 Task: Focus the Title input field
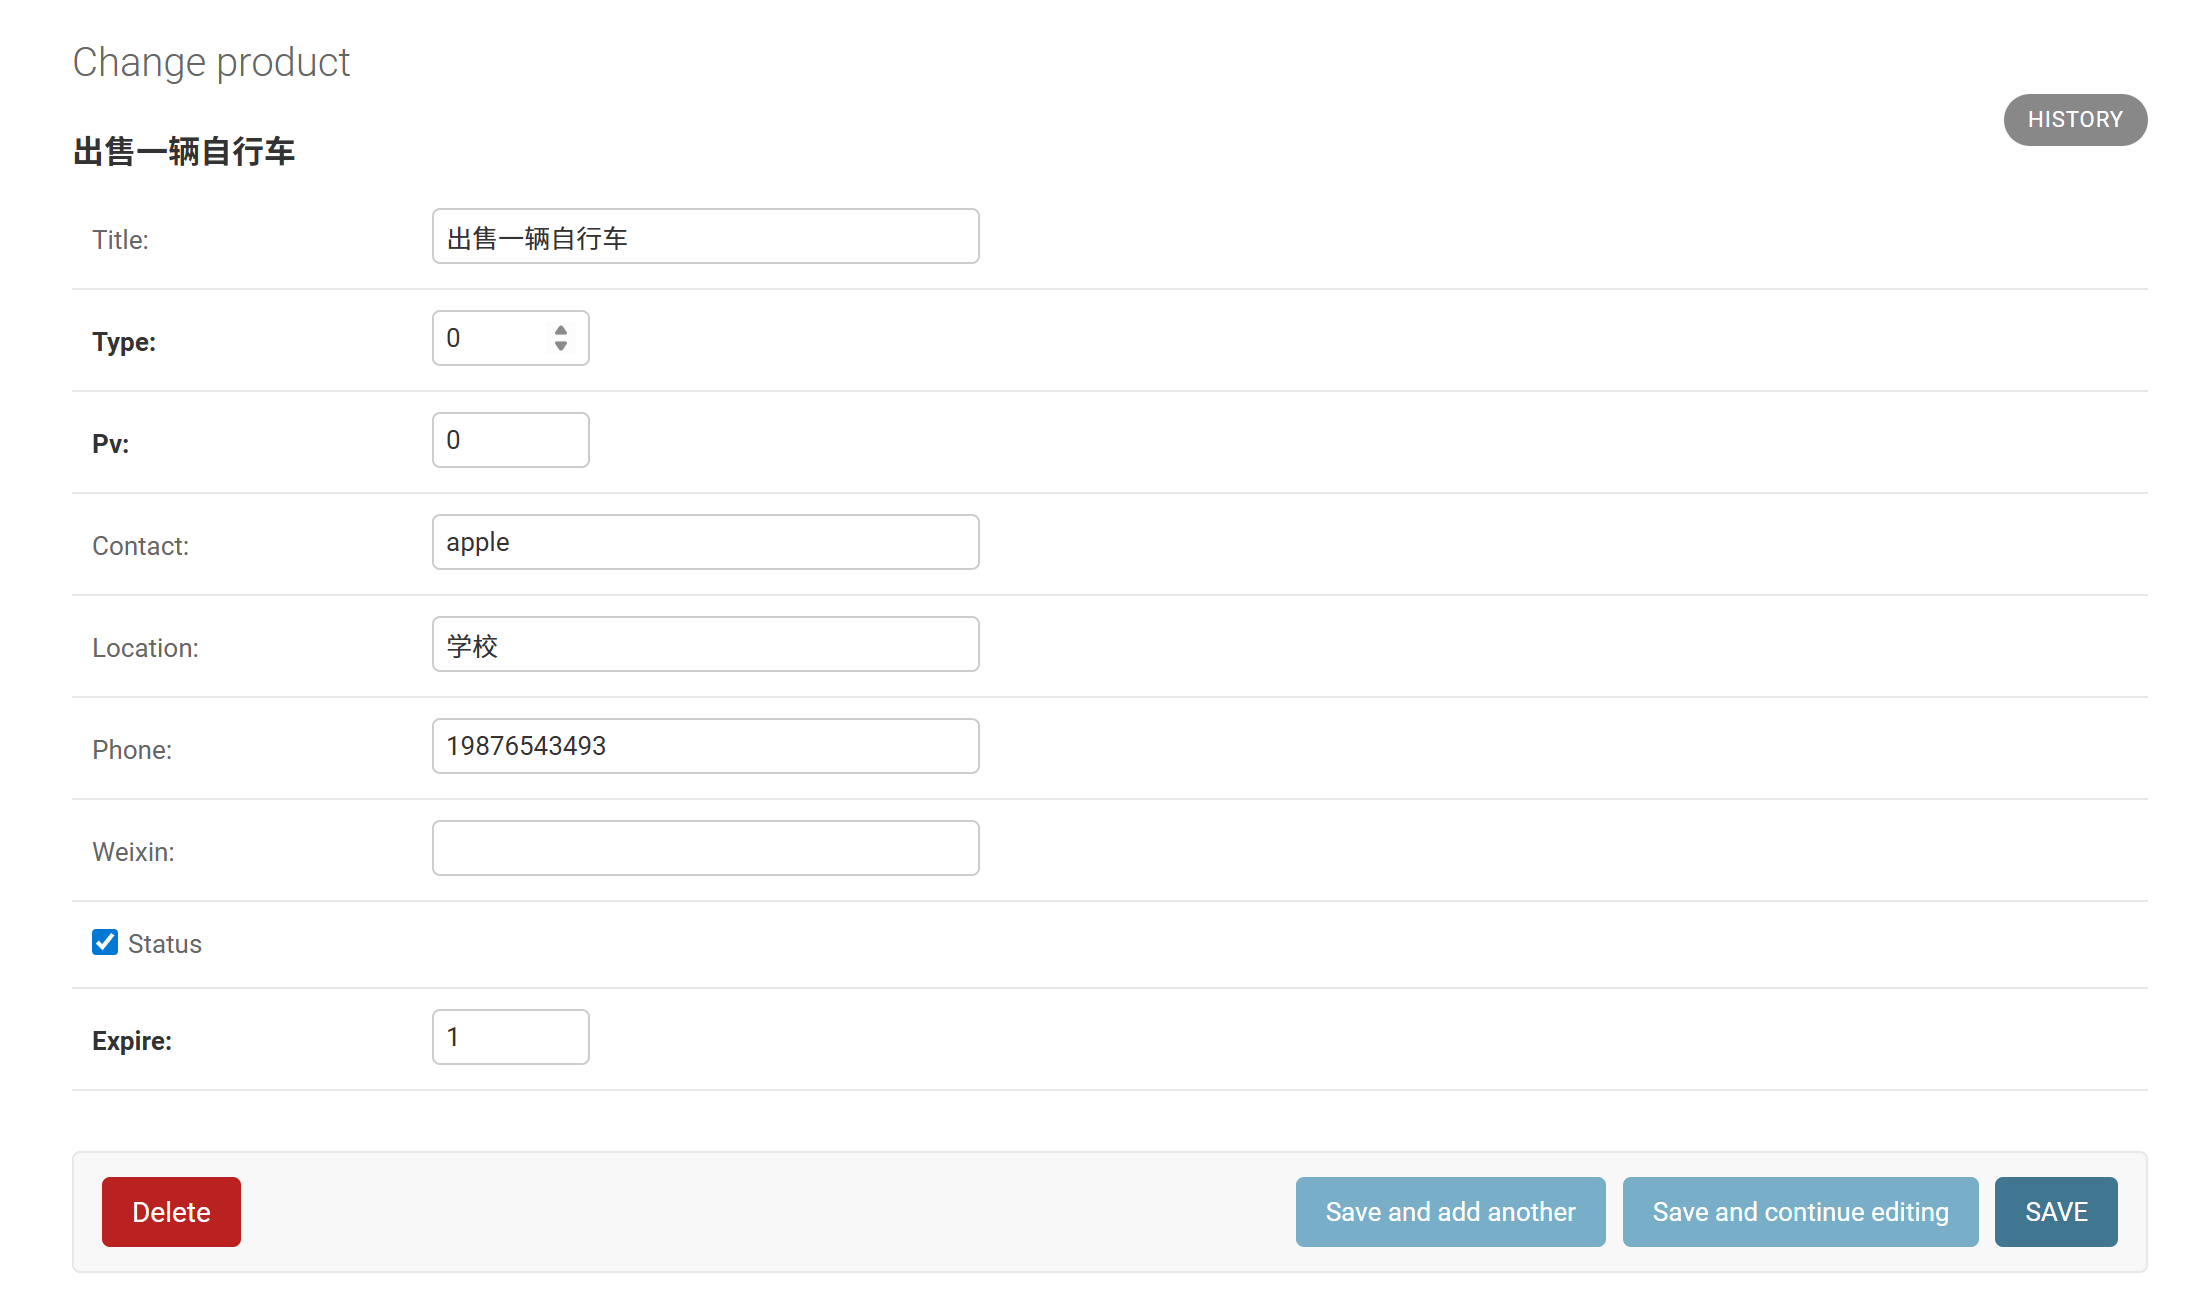(x=705, y=237)
